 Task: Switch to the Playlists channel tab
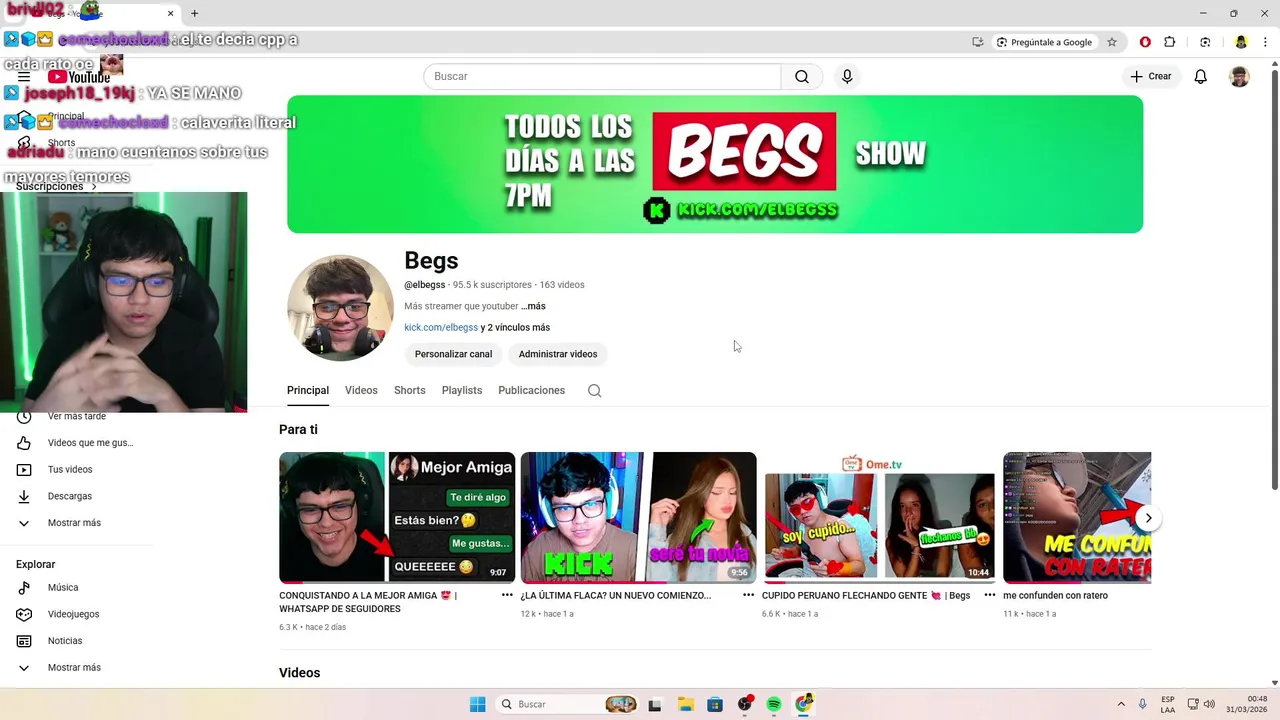[x=462, y=391]
